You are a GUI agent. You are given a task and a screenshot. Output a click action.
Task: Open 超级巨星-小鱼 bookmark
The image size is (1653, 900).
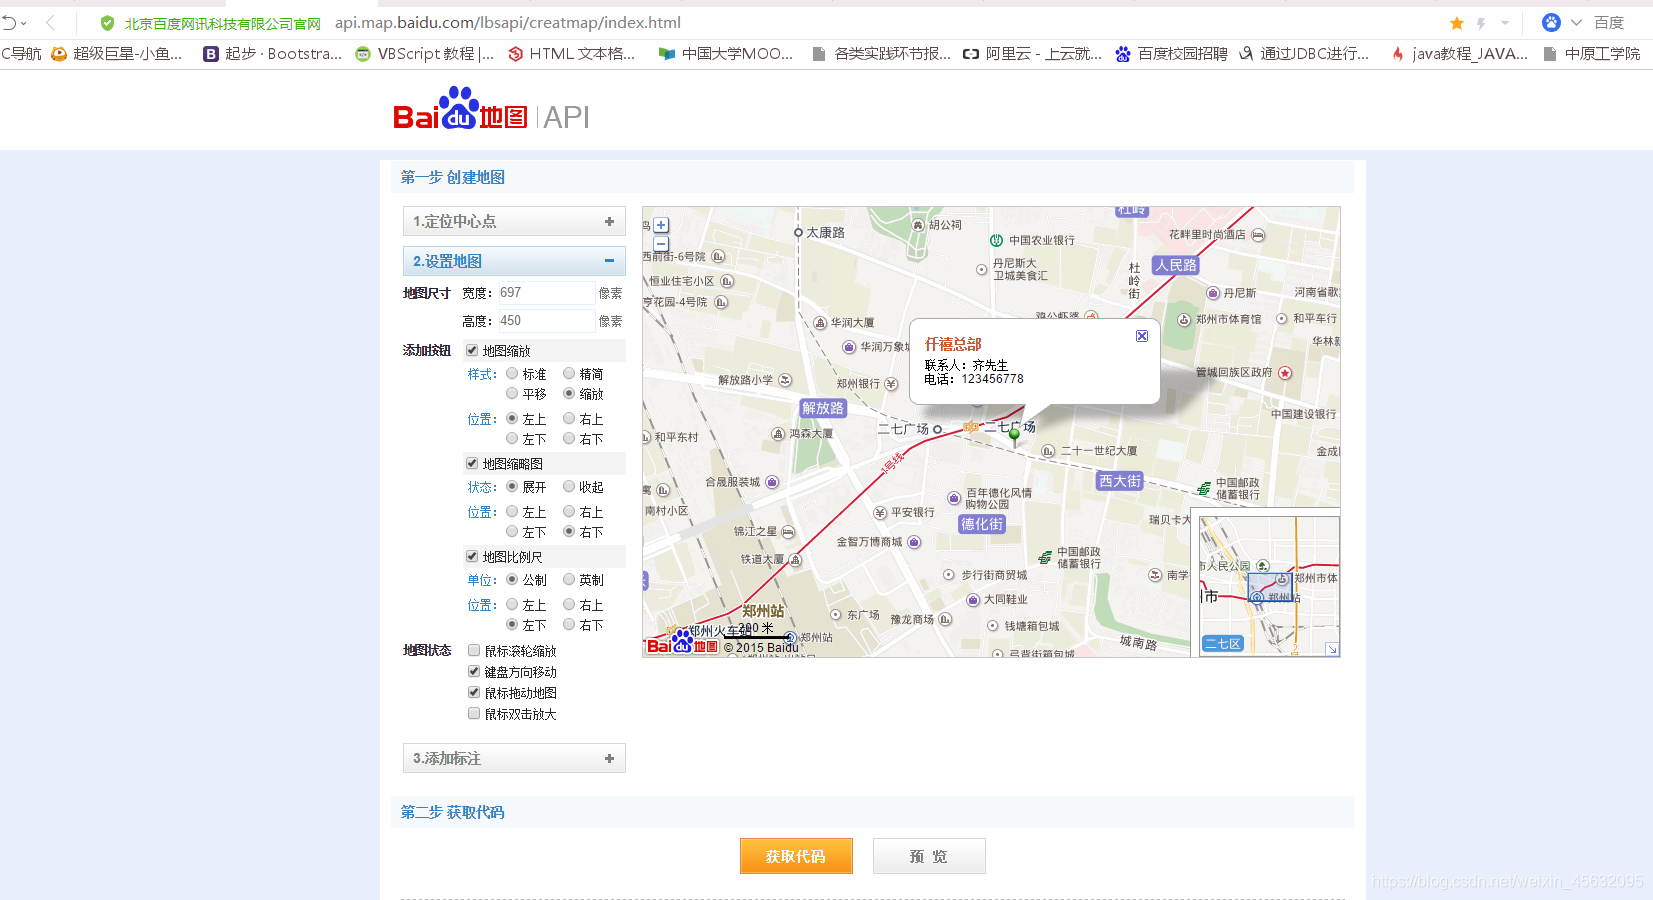(x=117, y=54)
